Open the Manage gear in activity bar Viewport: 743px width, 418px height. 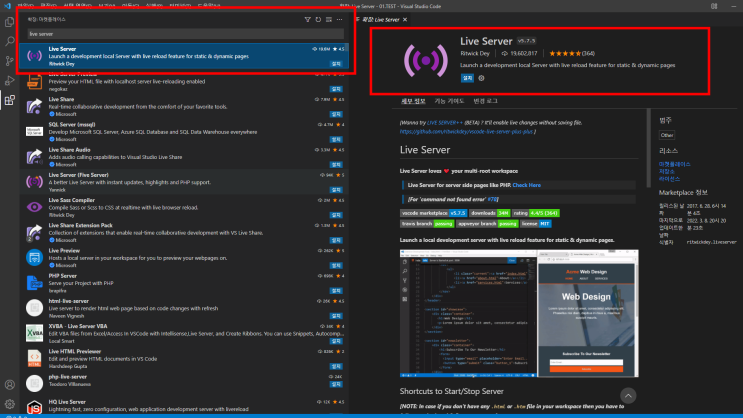tap(9, 404)
